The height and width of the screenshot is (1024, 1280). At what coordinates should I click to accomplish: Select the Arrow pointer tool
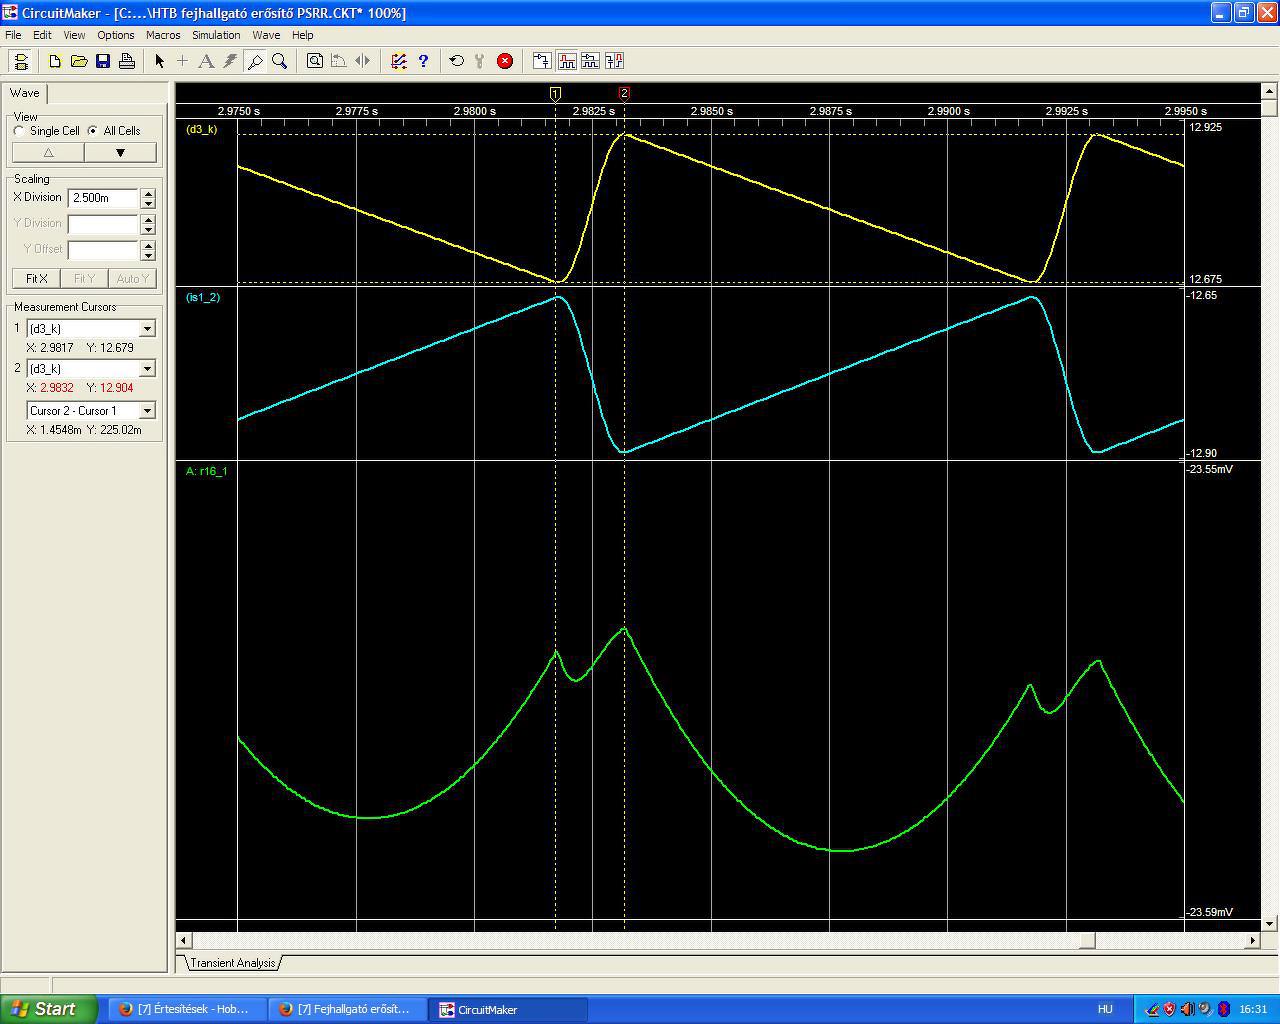(159, 61)
